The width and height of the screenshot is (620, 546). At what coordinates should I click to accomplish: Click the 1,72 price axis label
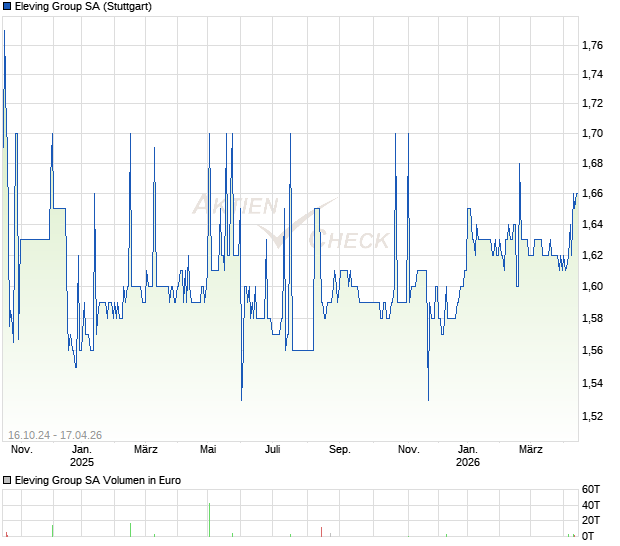point(592,104)
